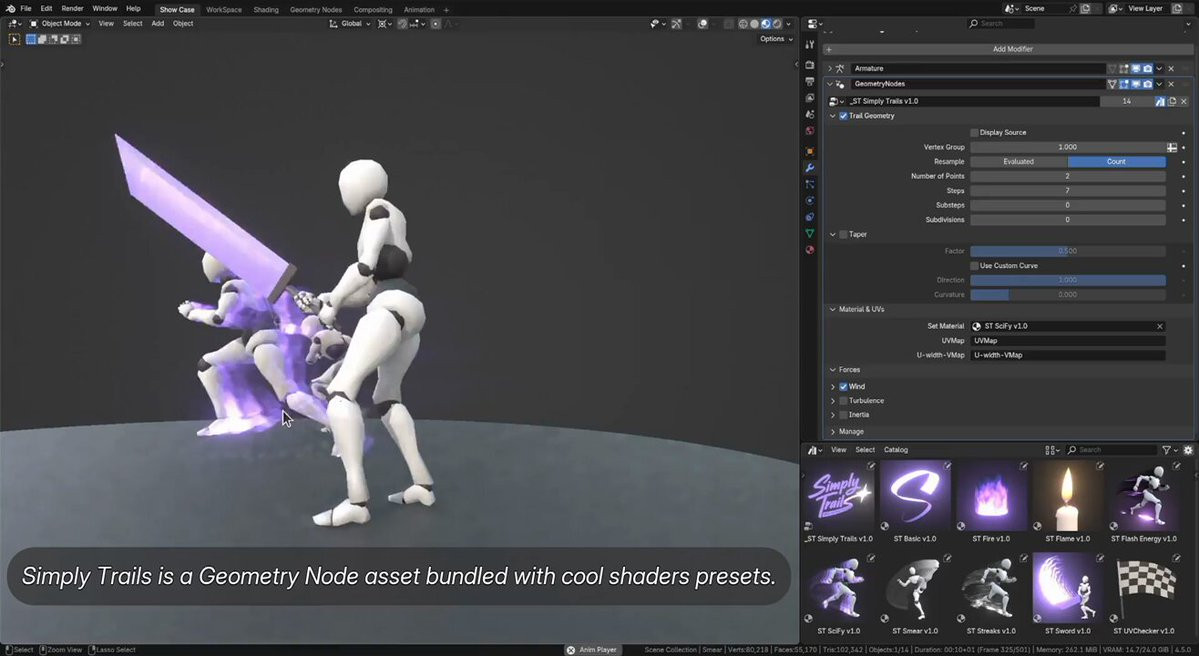Viewport: 1199px width, 656px height.
Task: Collapse the GeometryNodes modifier panel
Action: pos(830,84)
